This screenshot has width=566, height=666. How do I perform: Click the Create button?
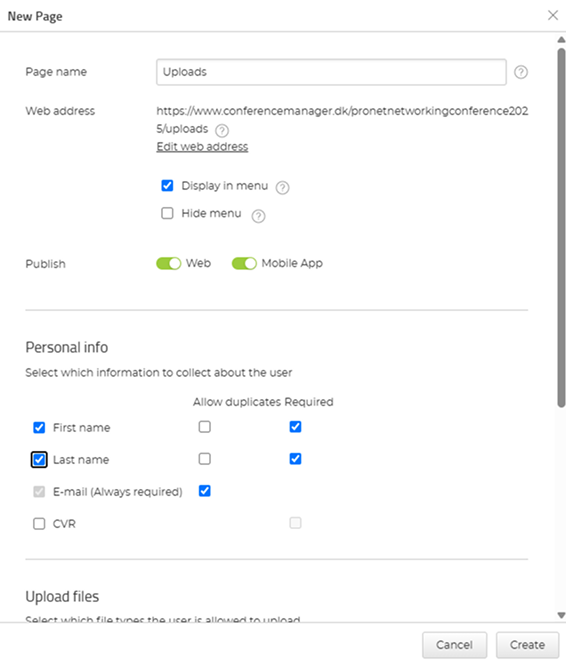click(527, 645)
